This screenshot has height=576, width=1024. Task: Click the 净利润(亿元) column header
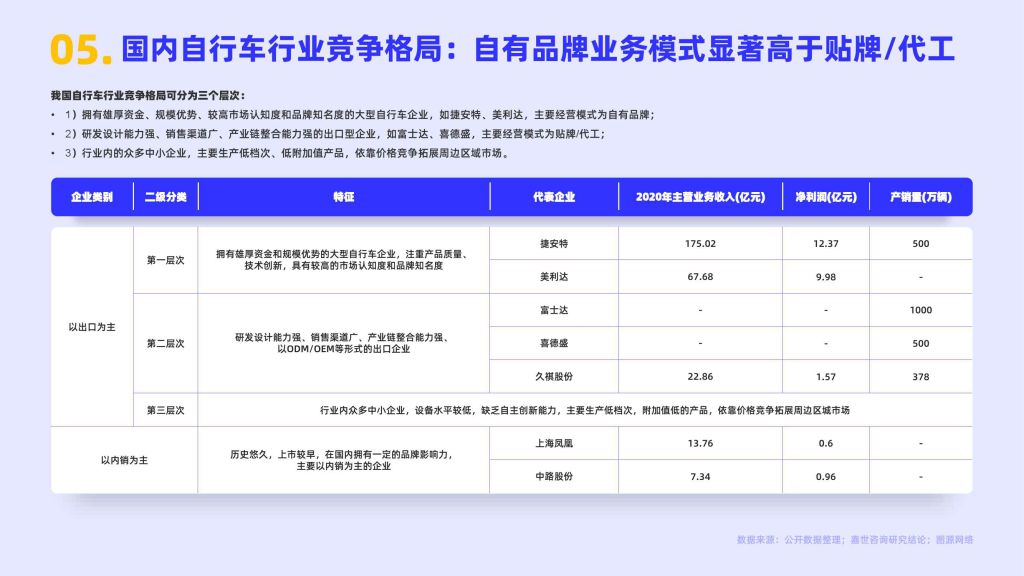click(825, 197)
